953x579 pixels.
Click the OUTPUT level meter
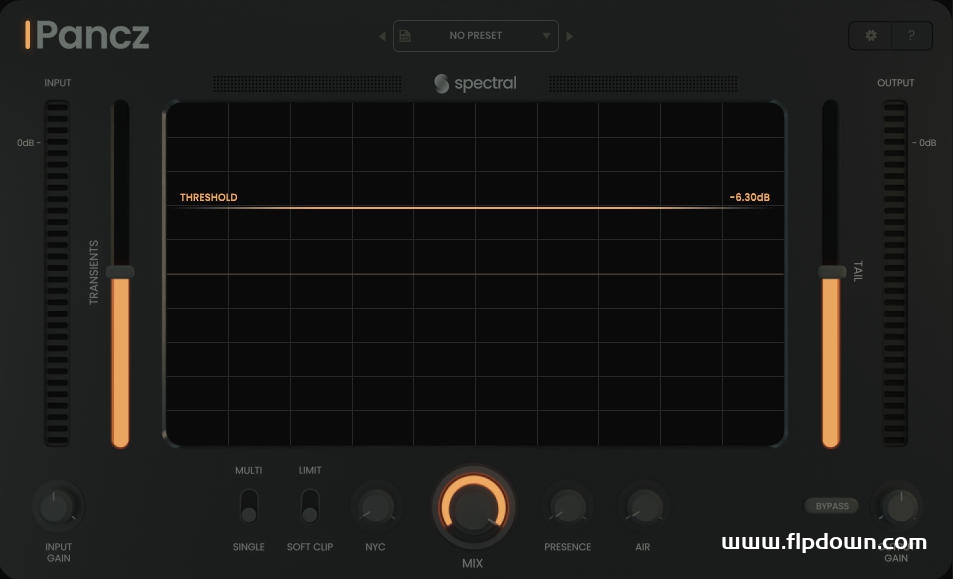(x=895, y=273)
